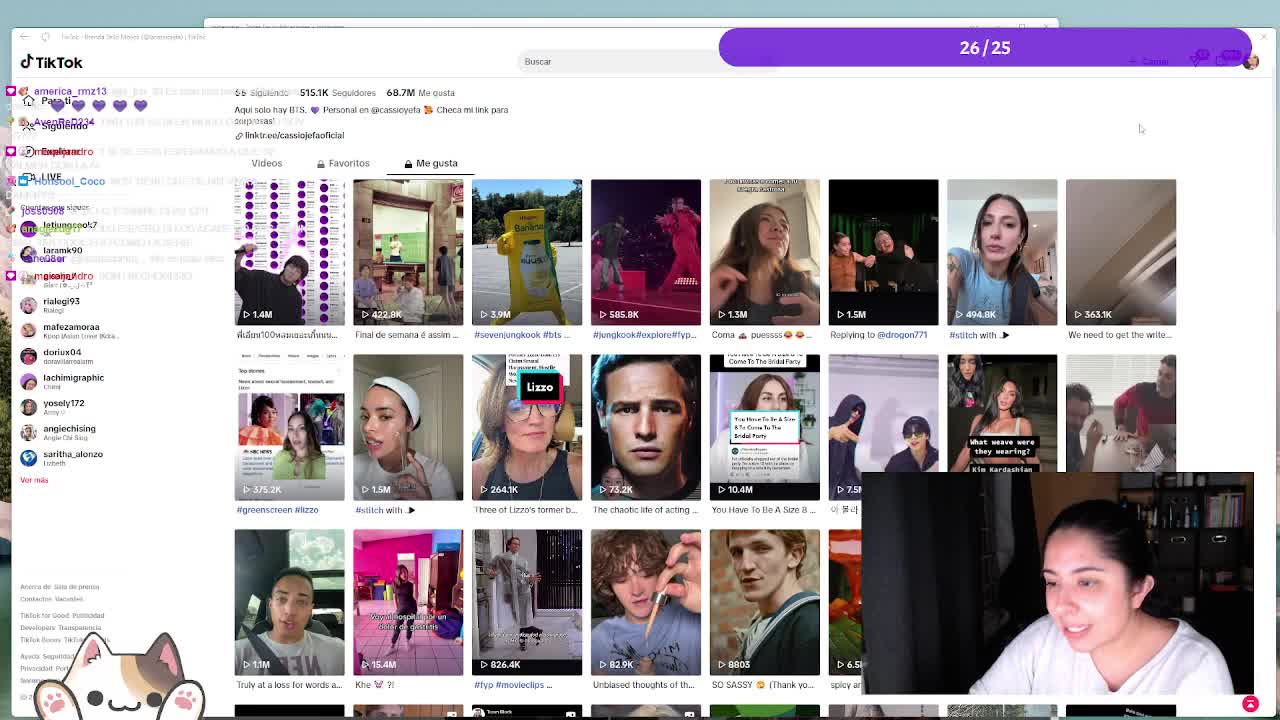Click the TikTok logo
The height and width of the screenshot is (720, 1280).
click(51, 62)
